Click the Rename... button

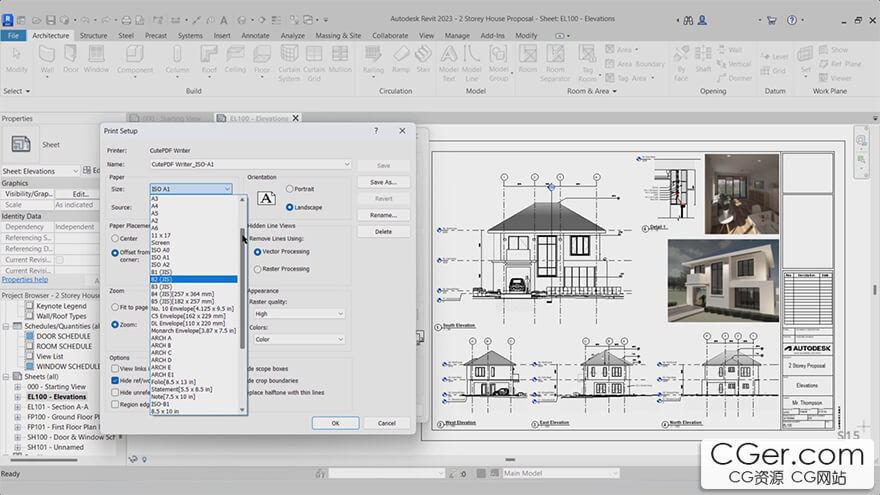tap(383, 216)
